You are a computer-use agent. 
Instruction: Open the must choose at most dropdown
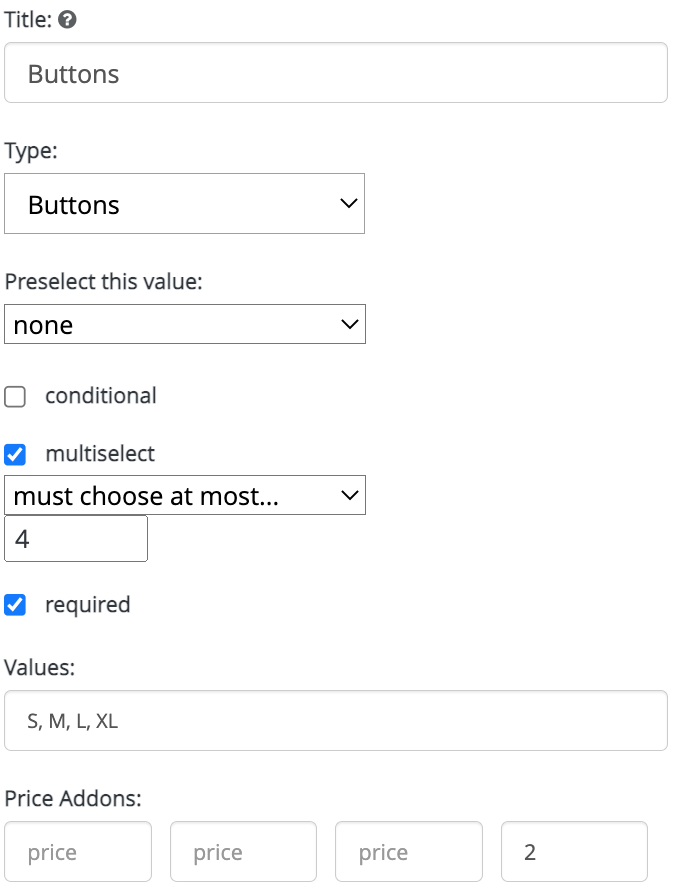coord(185,495)
